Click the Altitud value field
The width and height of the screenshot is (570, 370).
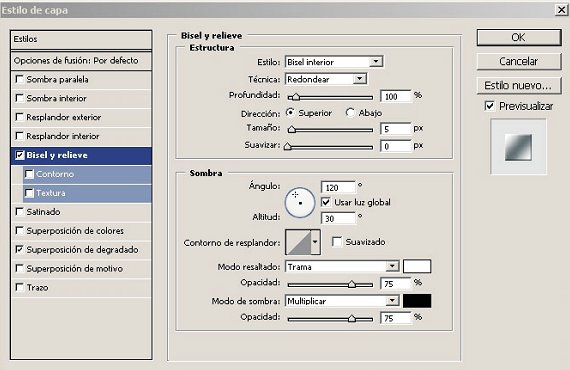[338, 218]
